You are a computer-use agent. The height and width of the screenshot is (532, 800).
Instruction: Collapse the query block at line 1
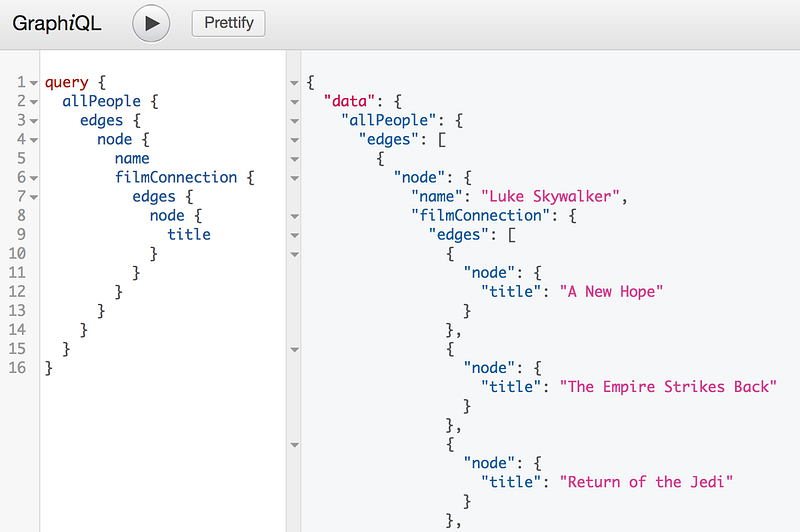click(x=33, y=83)
